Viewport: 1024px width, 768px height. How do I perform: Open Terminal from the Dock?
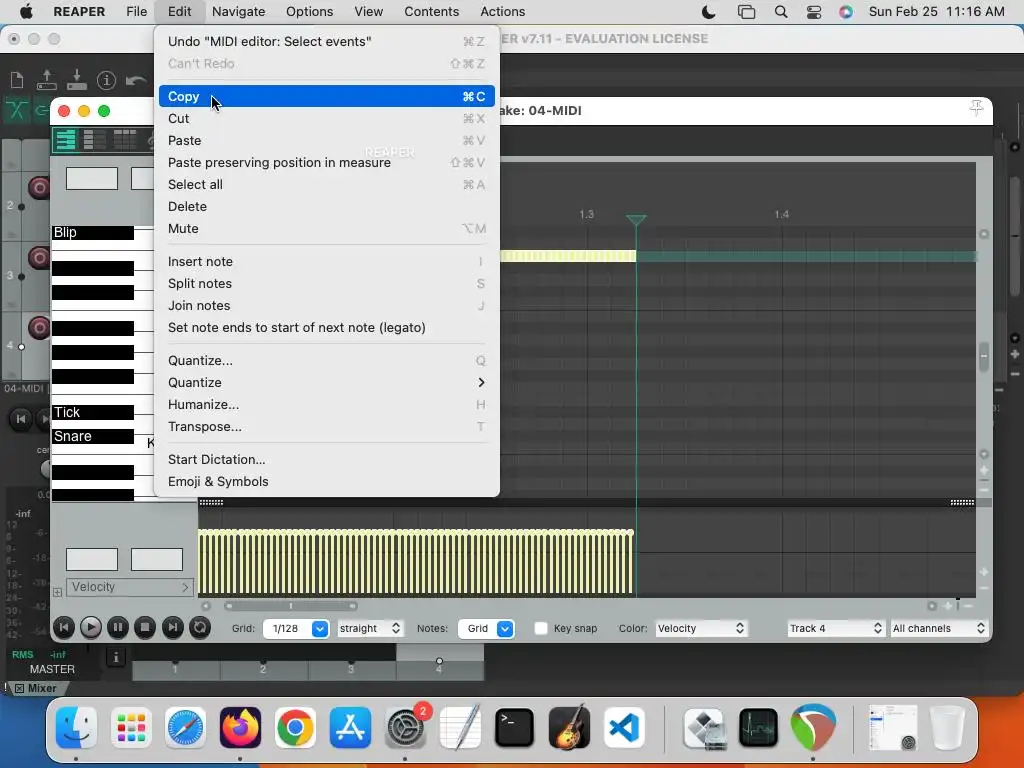(514, 727)
